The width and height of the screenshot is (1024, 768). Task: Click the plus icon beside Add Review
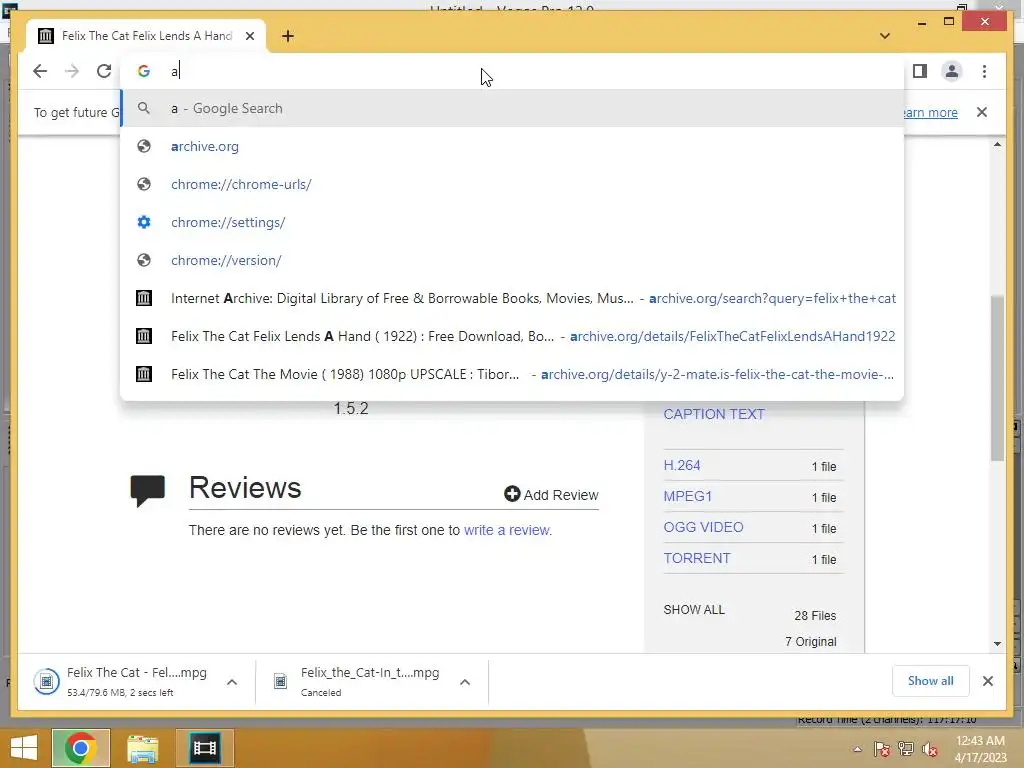[512, 494]
